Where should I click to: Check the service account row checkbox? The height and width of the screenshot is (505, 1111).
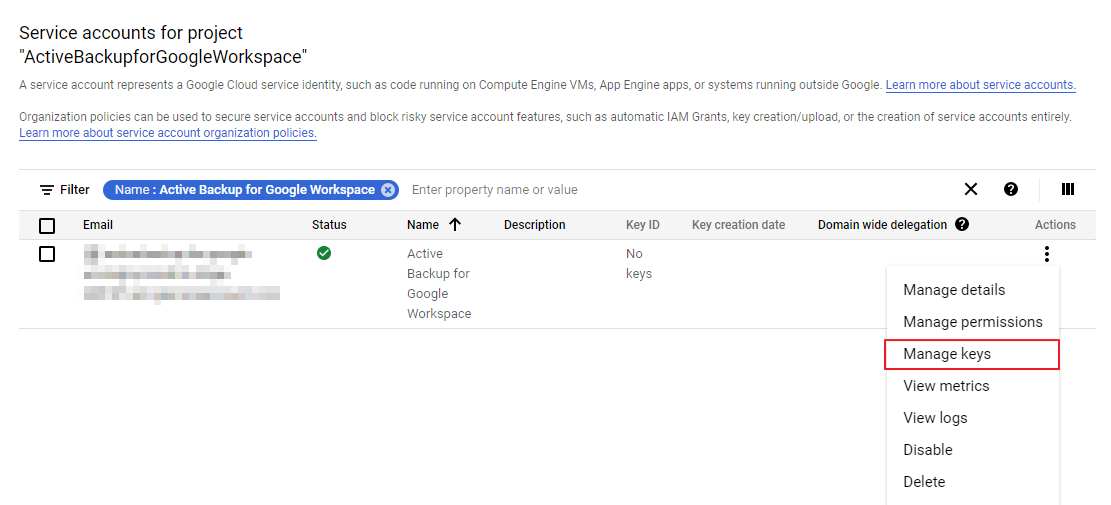point(47,254)
